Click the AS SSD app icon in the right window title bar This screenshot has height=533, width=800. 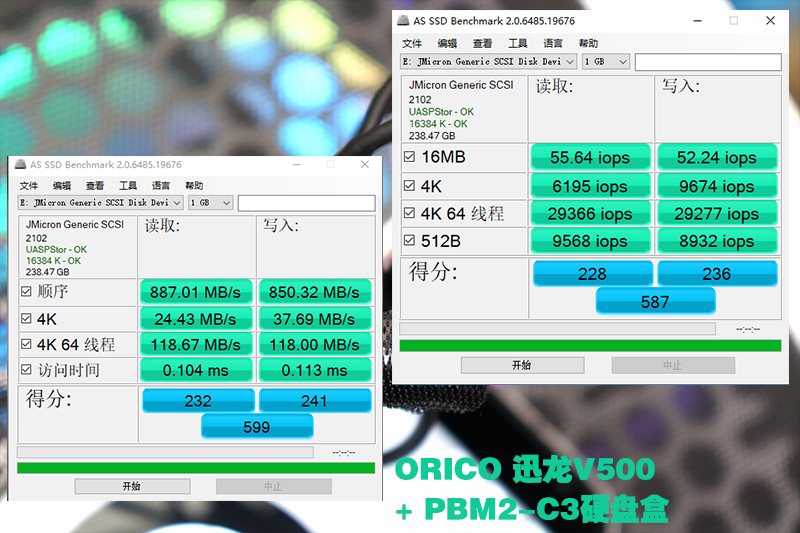(403, 20)
